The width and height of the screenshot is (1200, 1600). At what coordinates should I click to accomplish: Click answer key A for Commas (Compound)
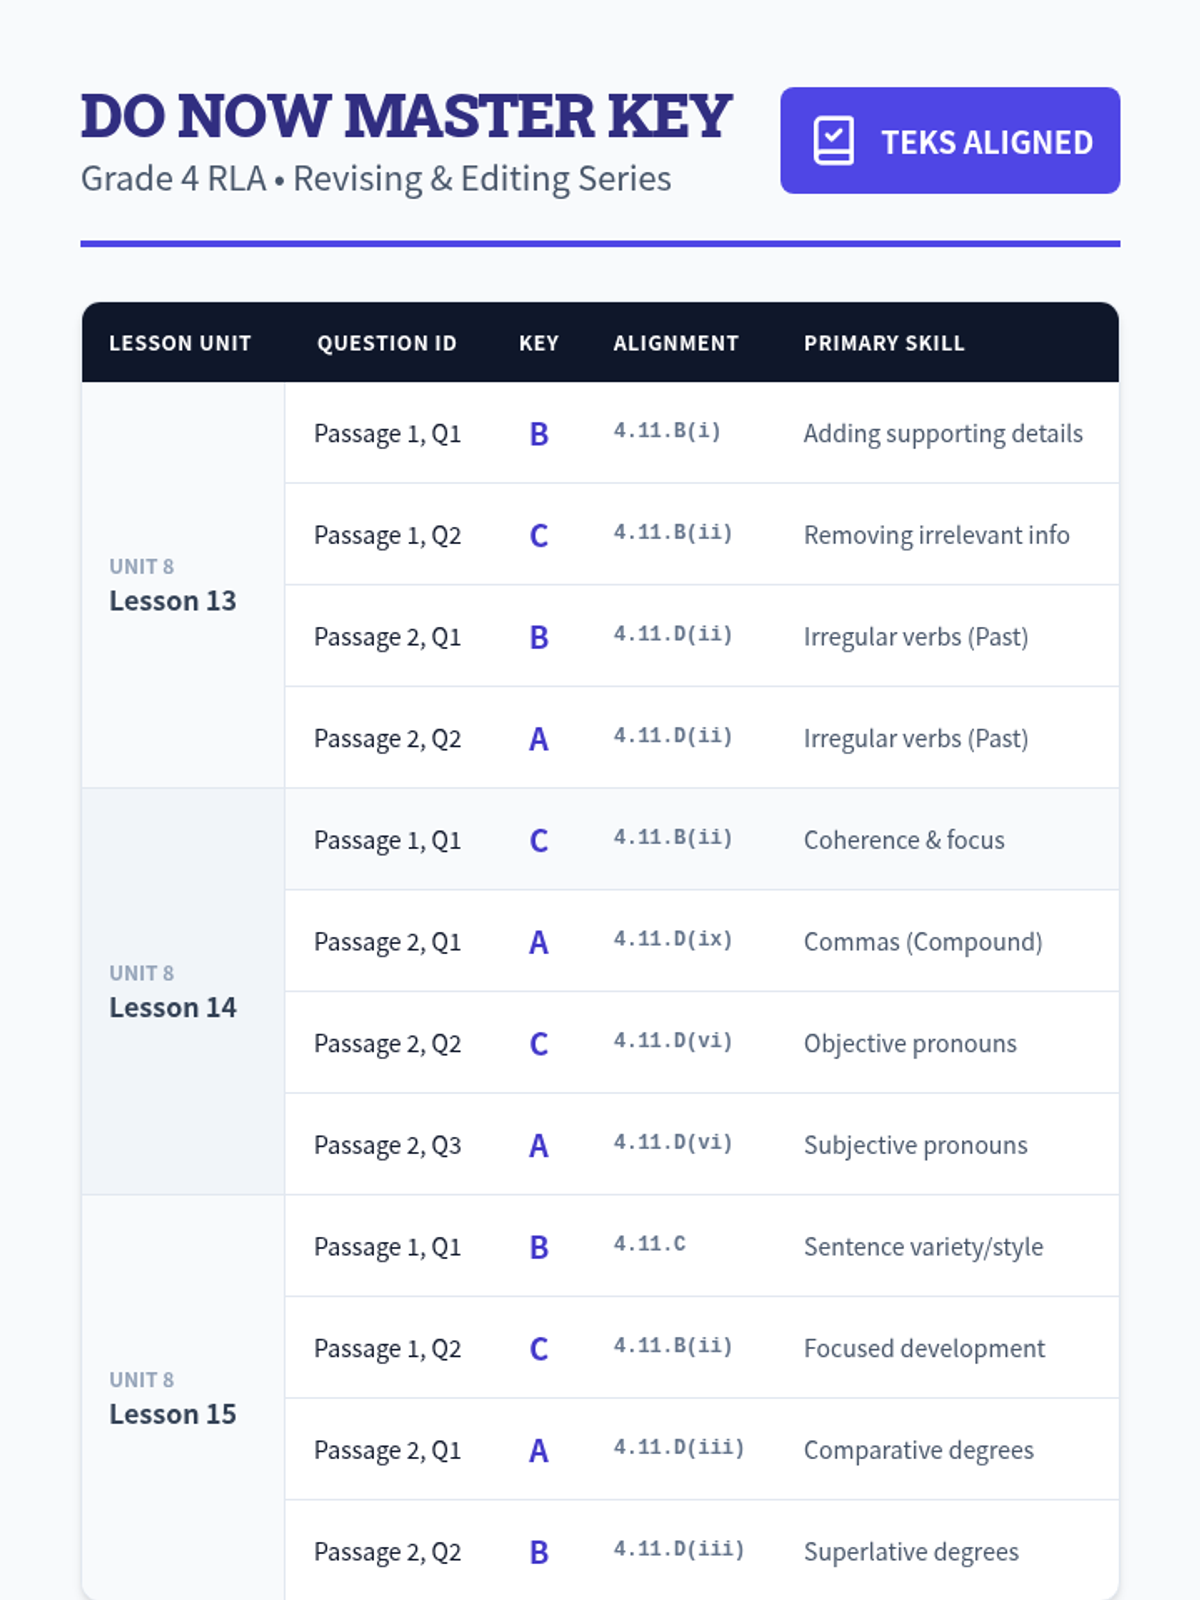[539, 942]
